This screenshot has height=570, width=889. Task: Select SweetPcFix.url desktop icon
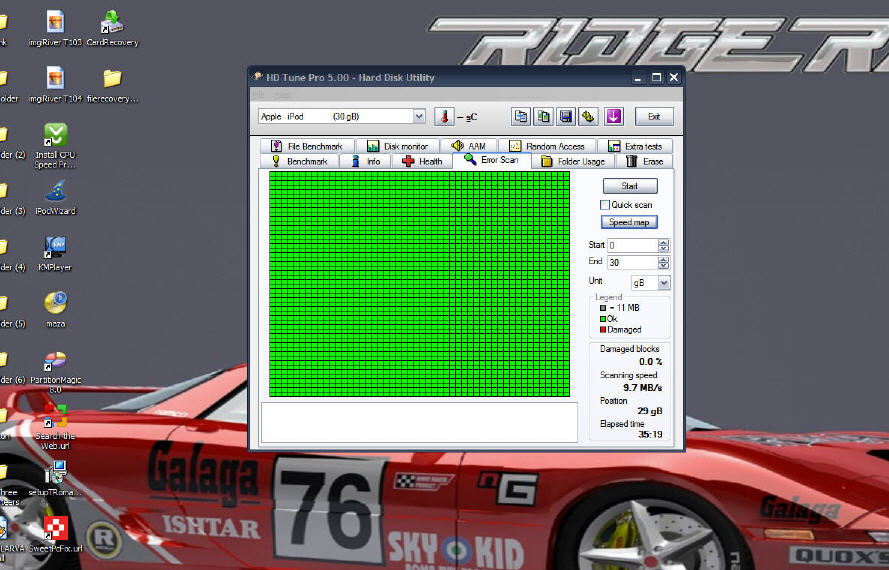point(55,534)
